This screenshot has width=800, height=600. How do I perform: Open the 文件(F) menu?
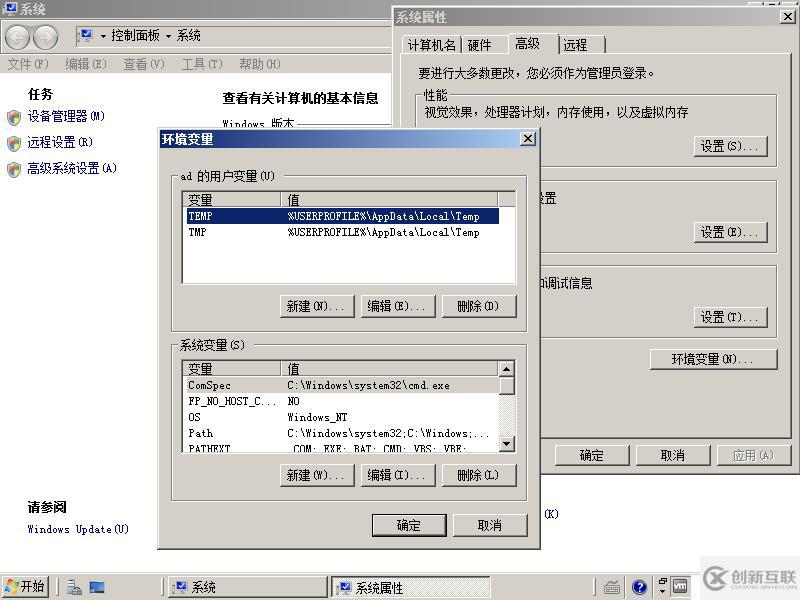point(28,64)
